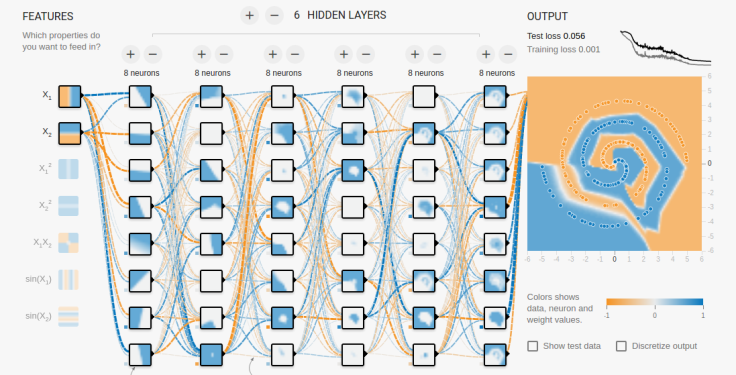Select the bottom neuron in the second hidden layer
Screen dimensions: 736x375
(x=211, y=355)
